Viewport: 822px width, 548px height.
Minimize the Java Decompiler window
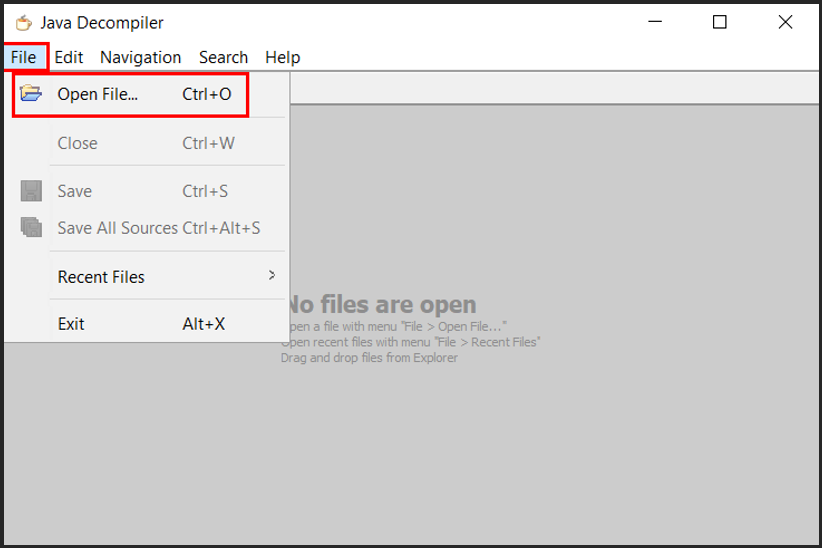tap(655, 22)
